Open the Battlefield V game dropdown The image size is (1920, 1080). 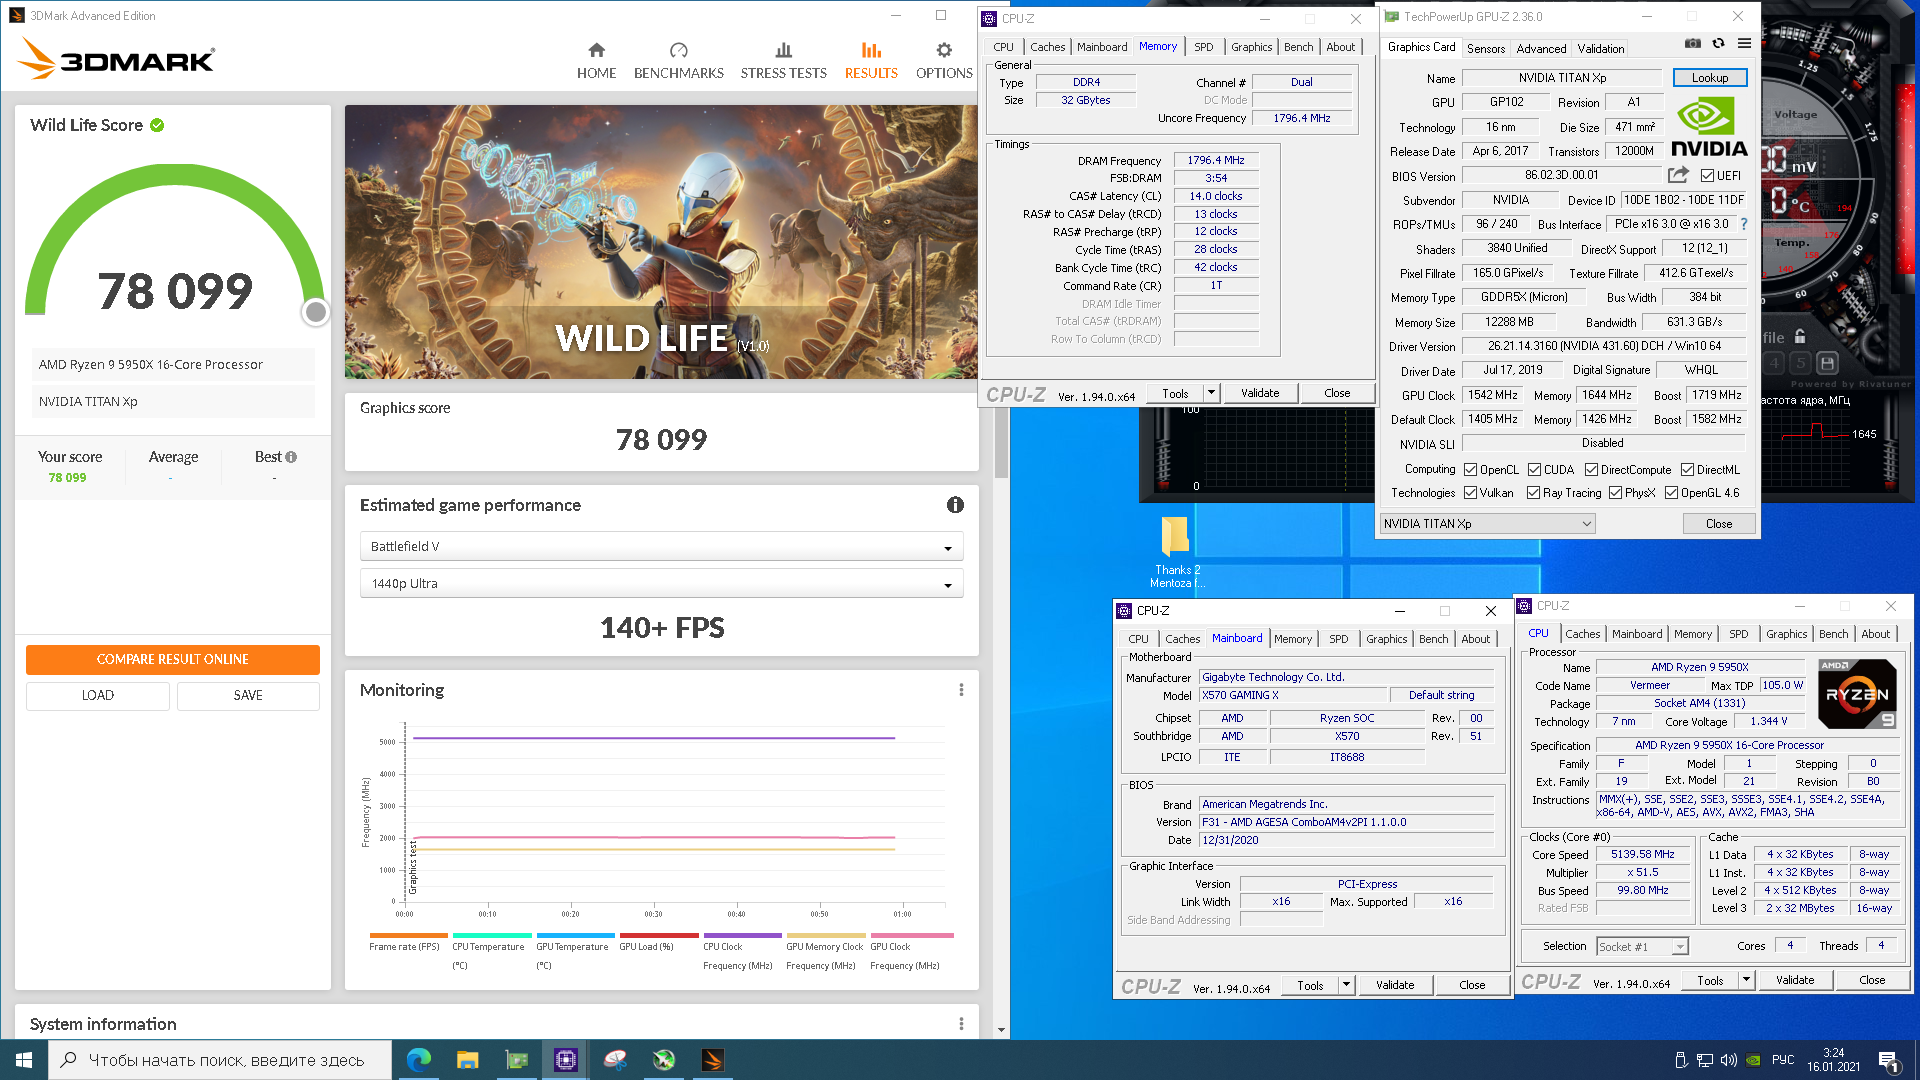point(661,547)
